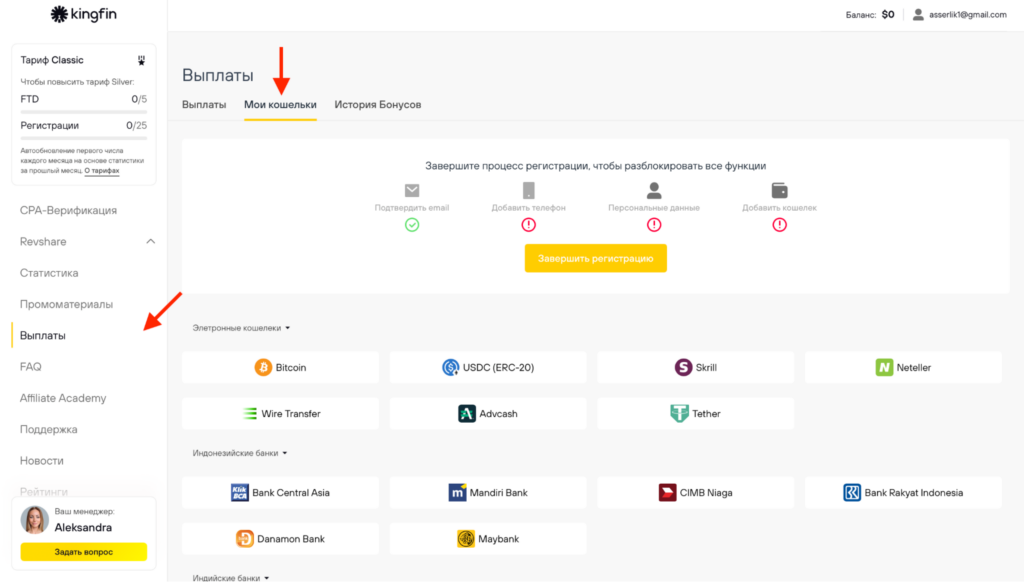Click the user profile avatar icon

coord(918,14)
